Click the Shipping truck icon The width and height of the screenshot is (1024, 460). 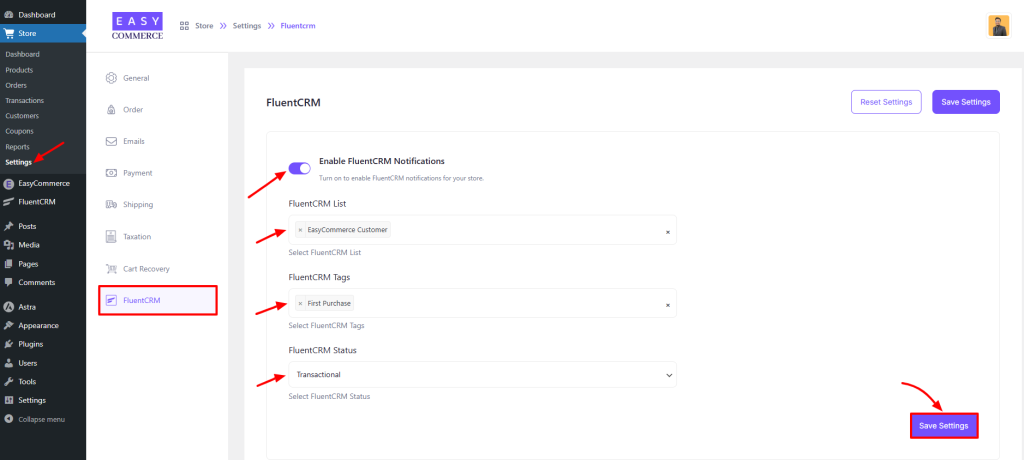[111, 205]
